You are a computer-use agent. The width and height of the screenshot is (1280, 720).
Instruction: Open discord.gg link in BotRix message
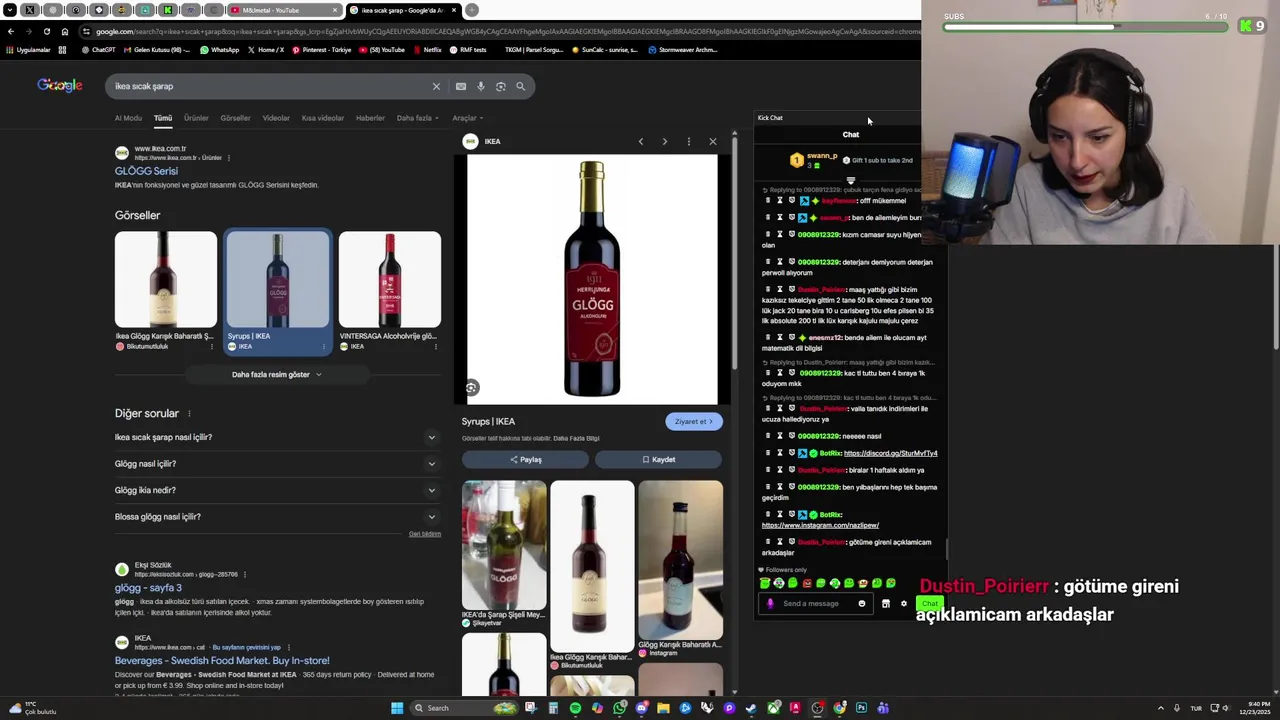click(x=890, y=453)
